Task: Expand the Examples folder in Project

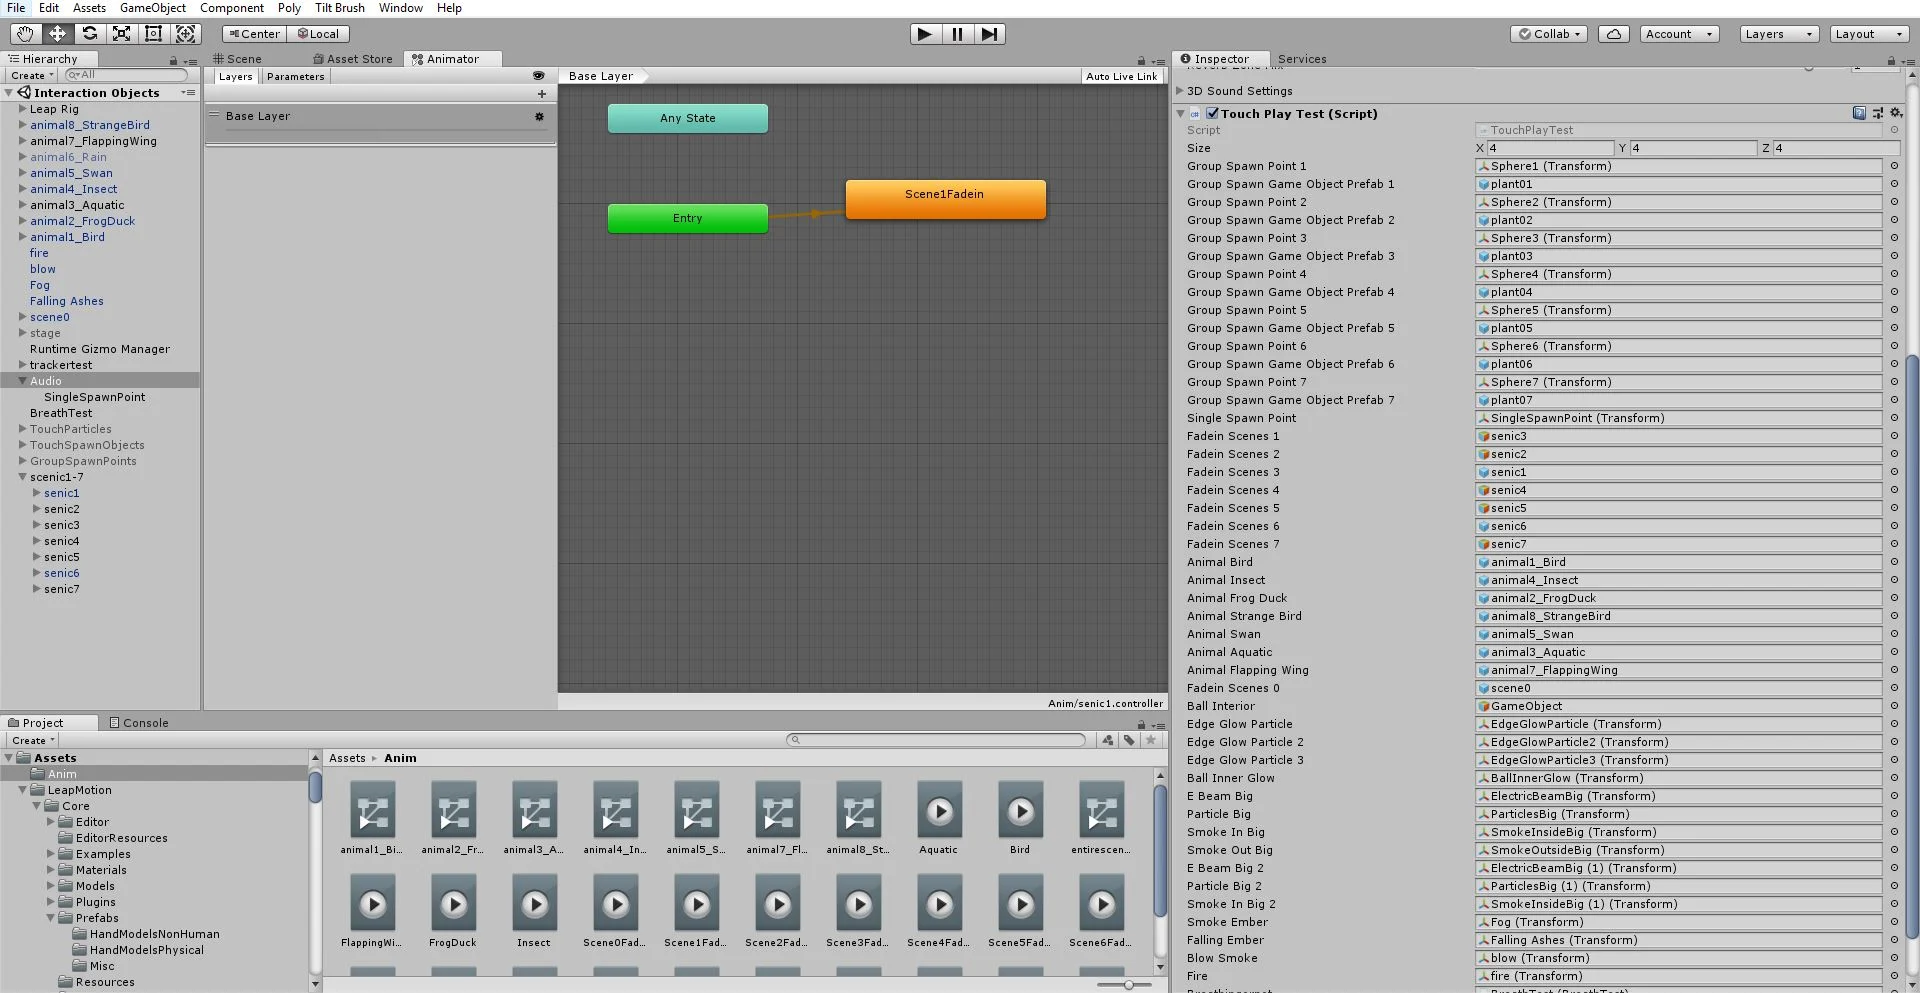Action: [x=50, y=854]
